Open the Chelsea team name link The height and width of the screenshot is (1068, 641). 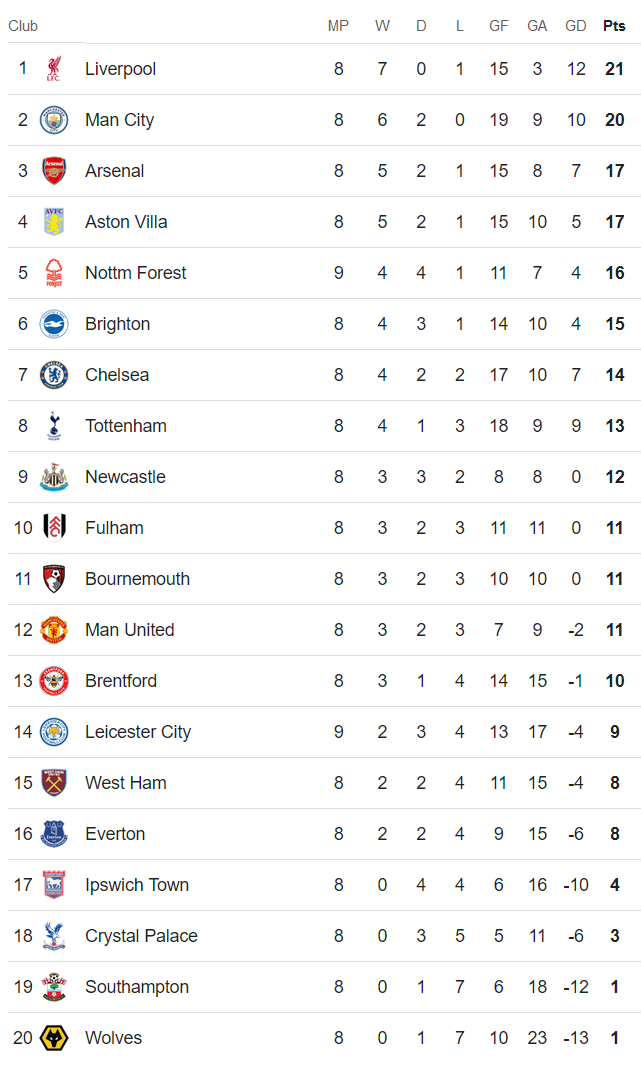coord(117,375)
